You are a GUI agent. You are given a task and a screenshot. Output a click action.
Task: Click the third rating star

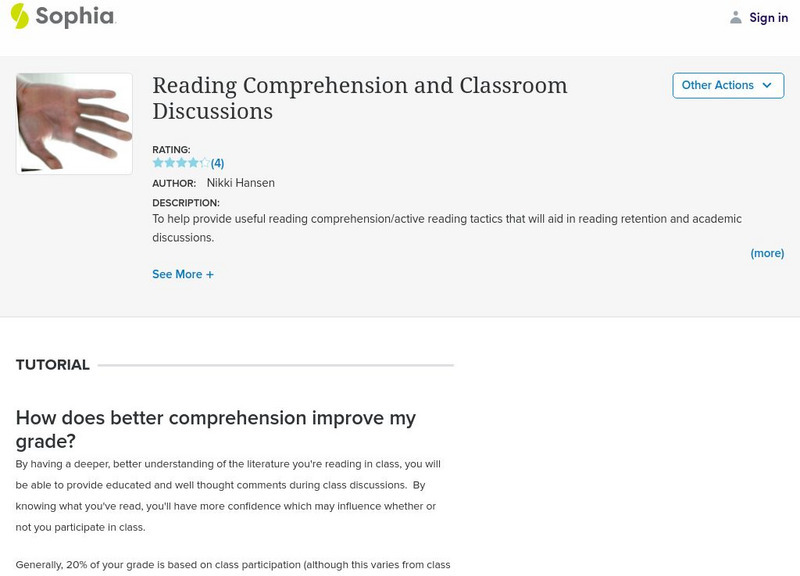click(x=181, y=163)
